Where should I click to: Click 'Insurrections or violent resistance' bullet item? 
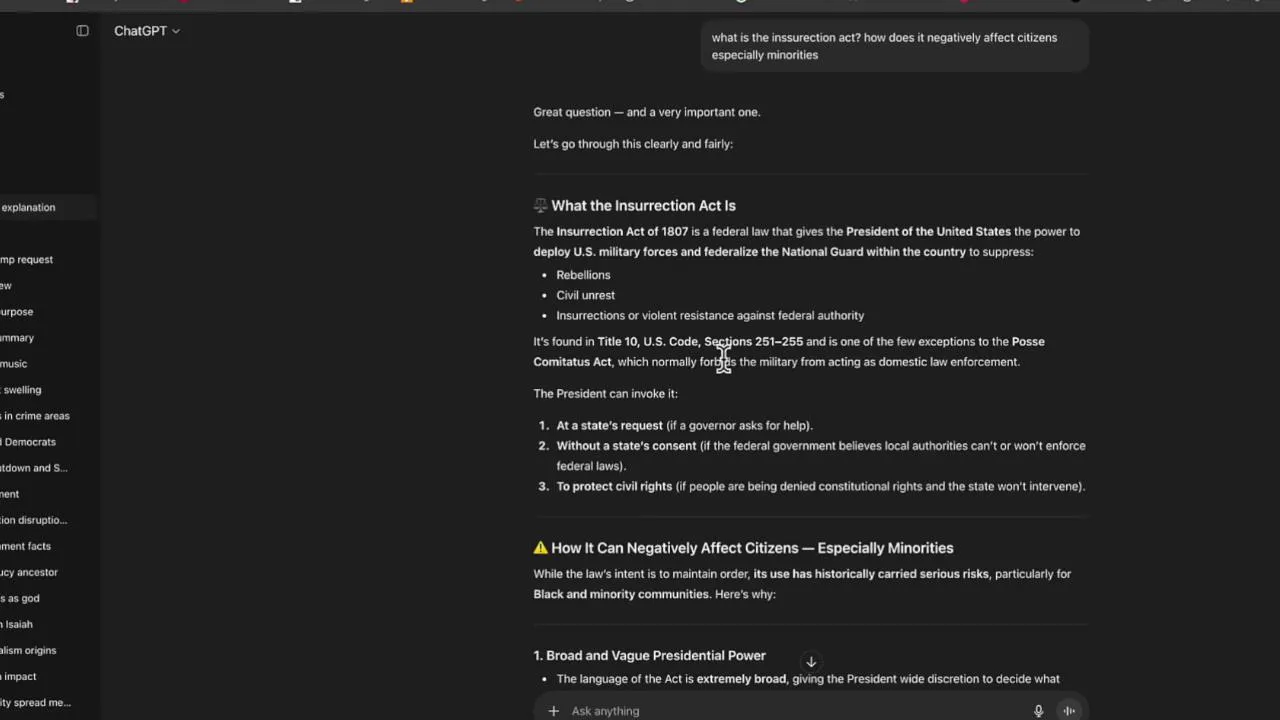click(x=710, y=315)
